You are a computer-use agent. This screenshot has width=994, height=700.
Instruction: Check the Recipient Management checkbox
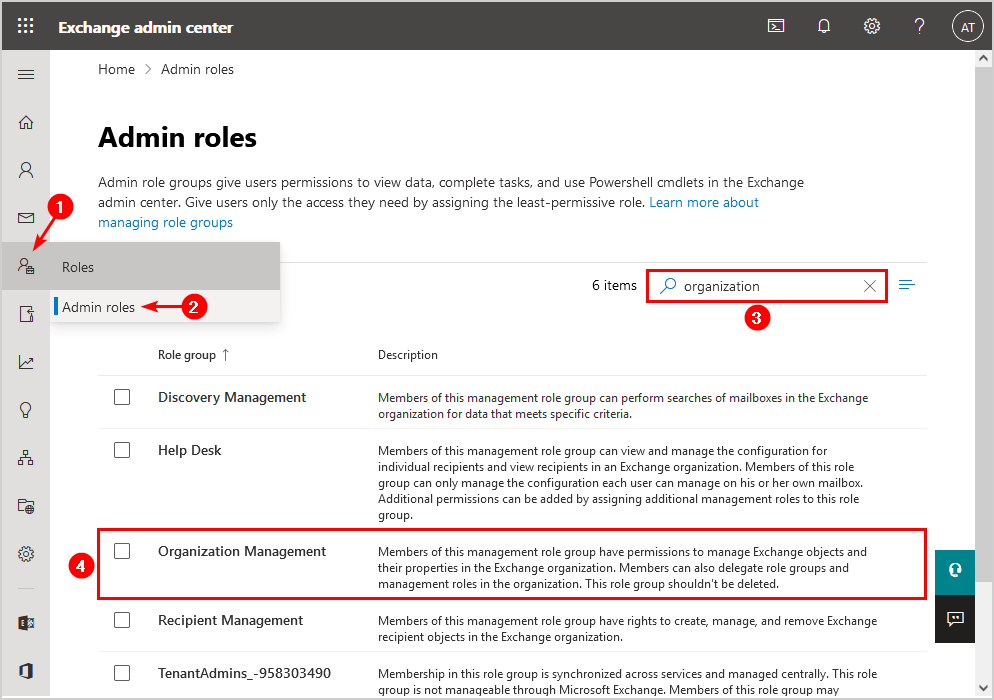(x=122, y=620)
